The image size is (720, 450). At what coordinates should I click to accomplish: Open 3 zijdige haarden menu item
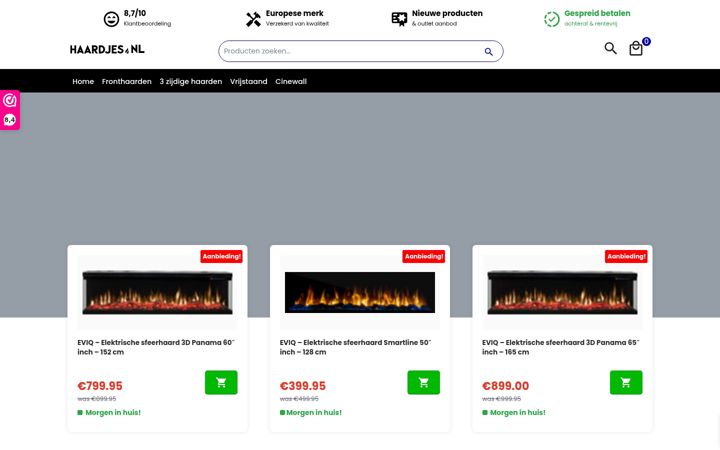(x=191, y=81)
